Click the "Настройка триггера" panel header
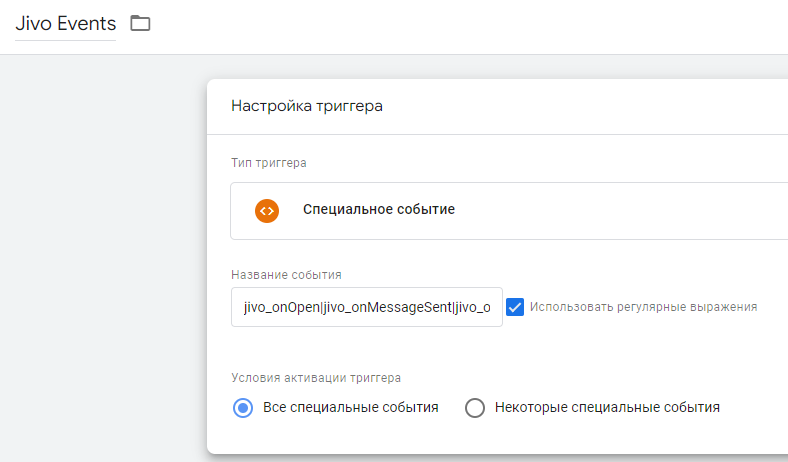The width and height of the screenshot is (788, 462). (x=307, y=106)
